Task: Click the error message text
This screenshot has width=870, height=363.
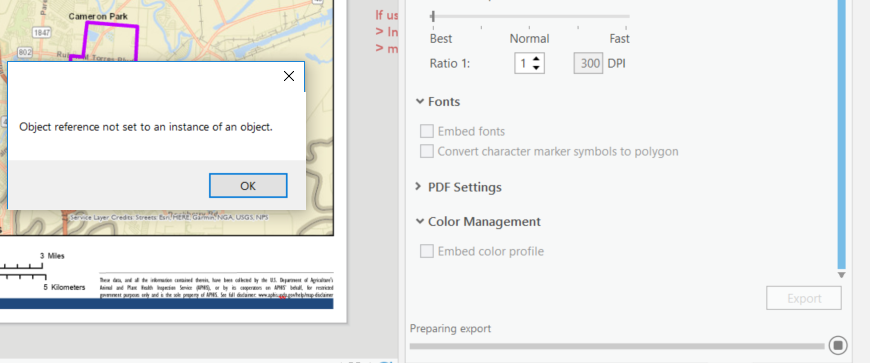Action: 146,127
